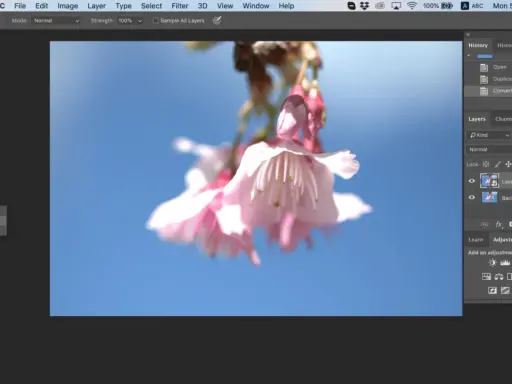The image size is (512, 384).
Task: Click the lock image pixels brush icon
Action: click(x=497, y=164)
